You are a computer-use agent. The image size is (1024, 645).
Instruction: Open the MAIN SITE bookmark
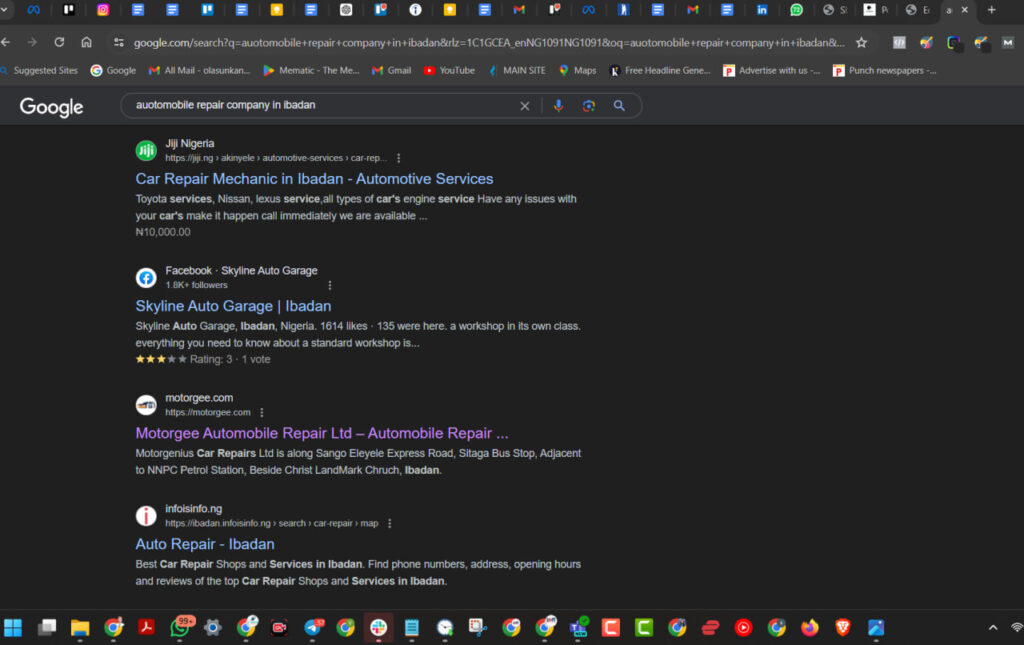click(517, 71)
